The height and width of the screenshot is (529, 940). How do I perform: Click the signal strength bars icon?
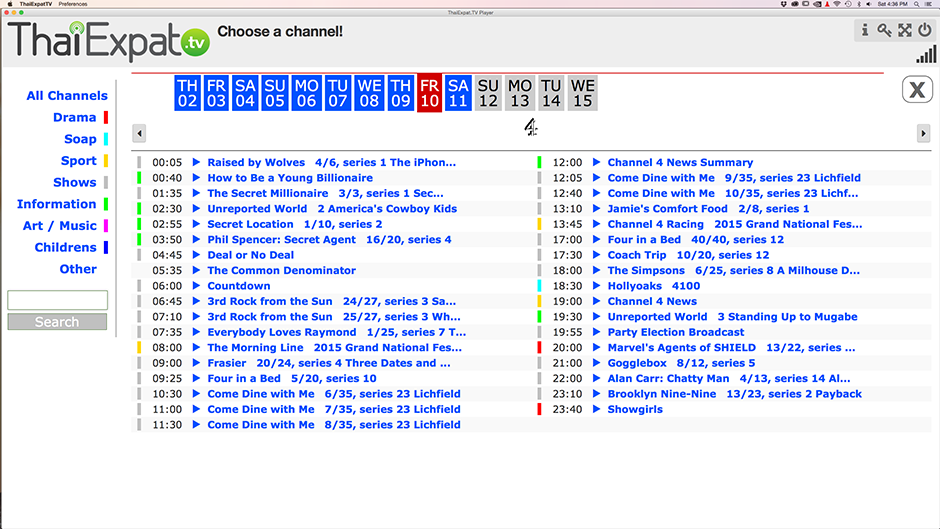tap(926, 54)
